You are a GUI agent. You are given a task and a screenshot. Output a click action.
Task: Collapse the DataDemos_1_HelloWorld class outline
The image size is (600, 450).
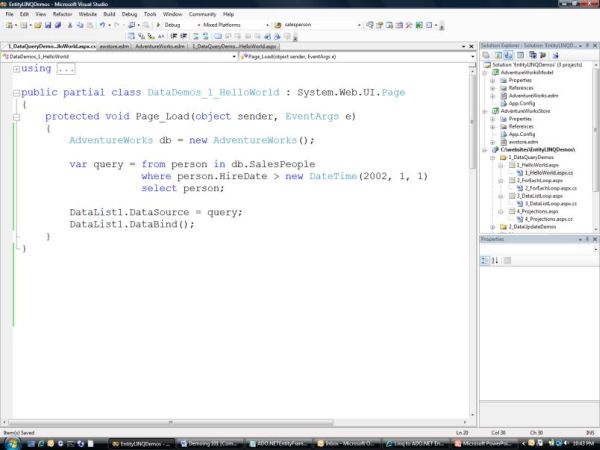click(x=16, y=93)
